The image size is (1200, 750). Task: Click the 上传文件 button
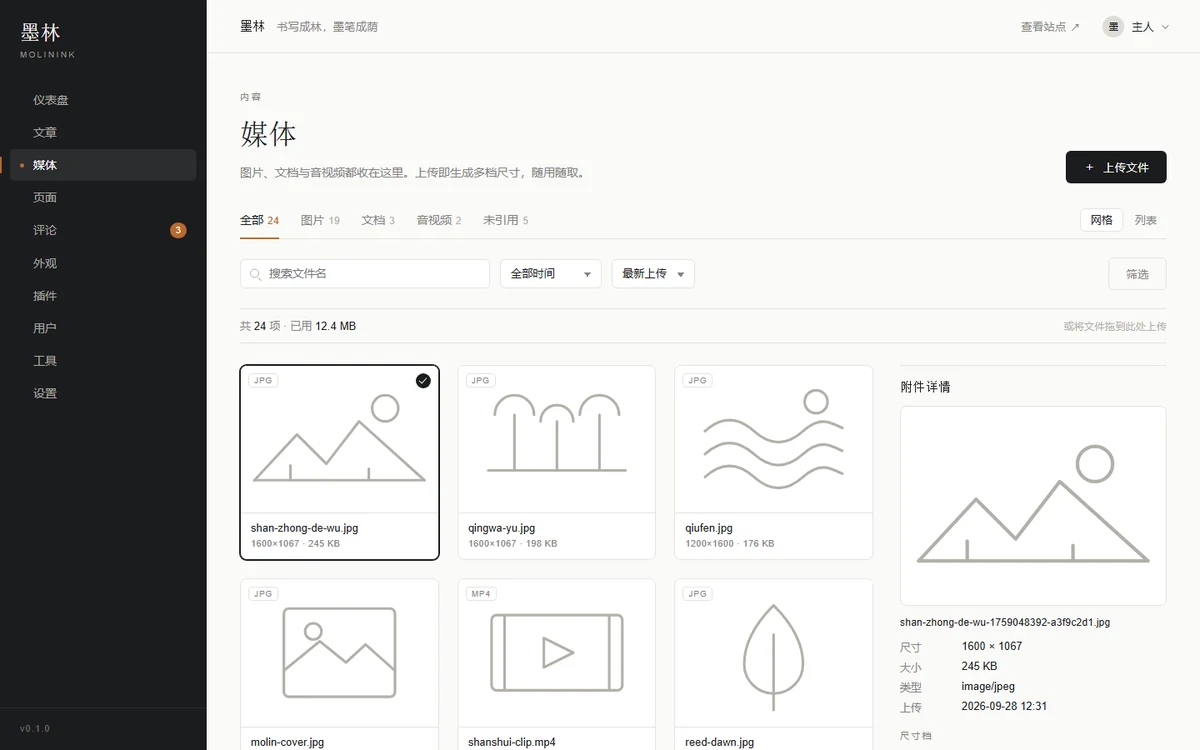point(1116,168)
